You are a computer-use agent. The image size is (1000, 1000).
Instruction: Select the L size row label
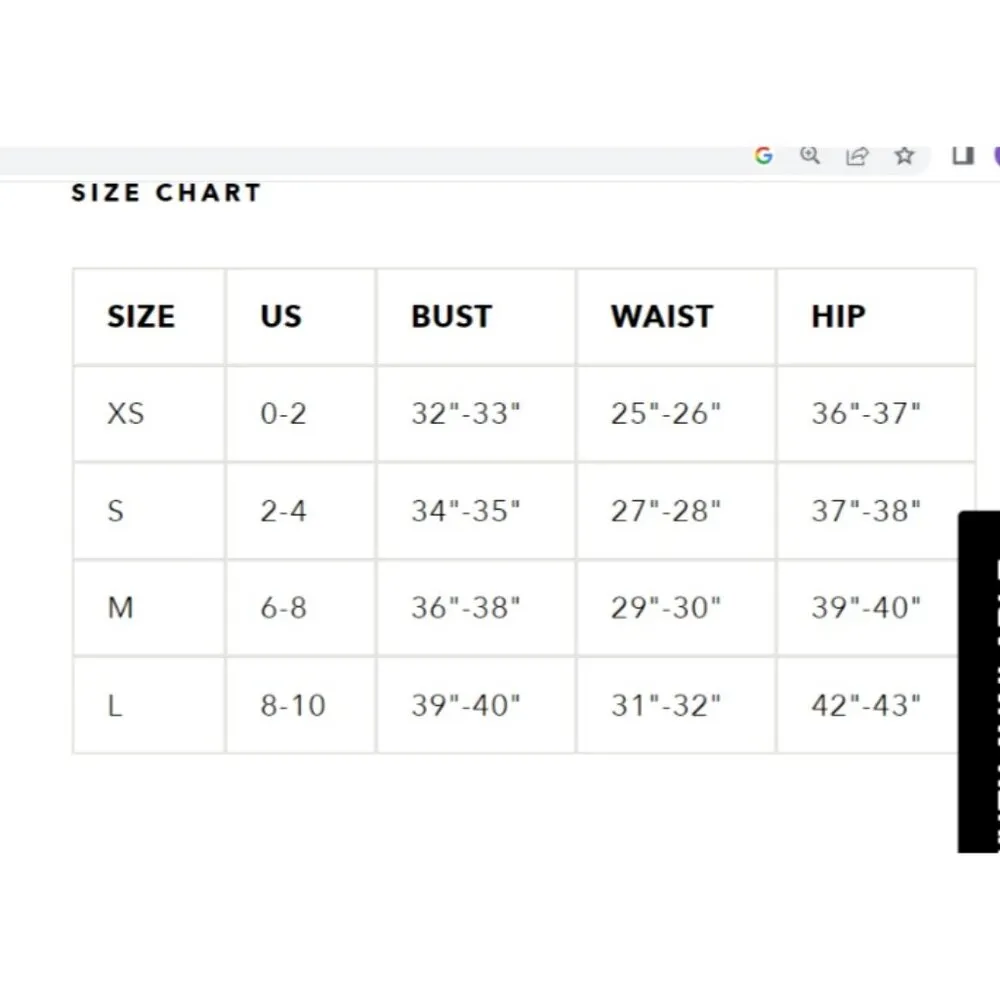click(115, 706)
